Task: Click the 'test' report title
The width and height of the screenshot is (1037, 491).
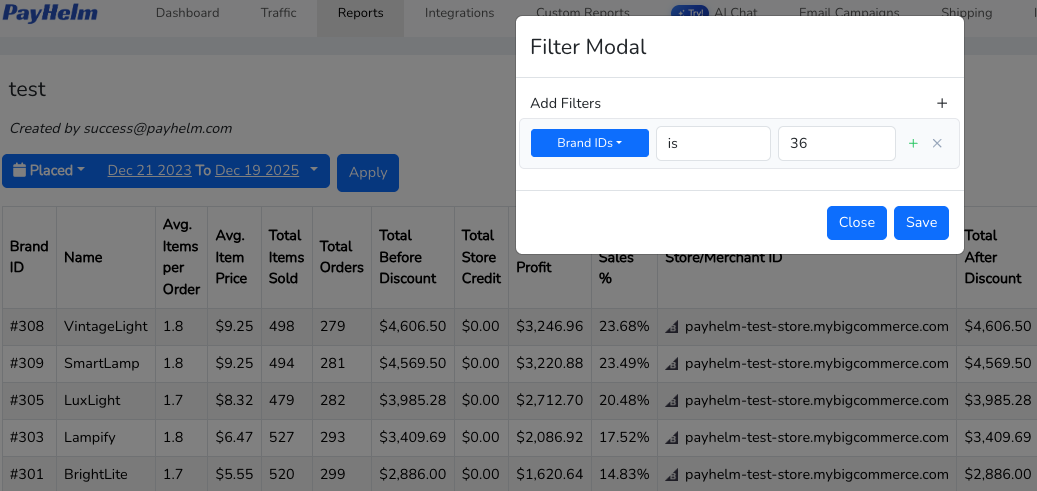Action: tap(27, 89)
